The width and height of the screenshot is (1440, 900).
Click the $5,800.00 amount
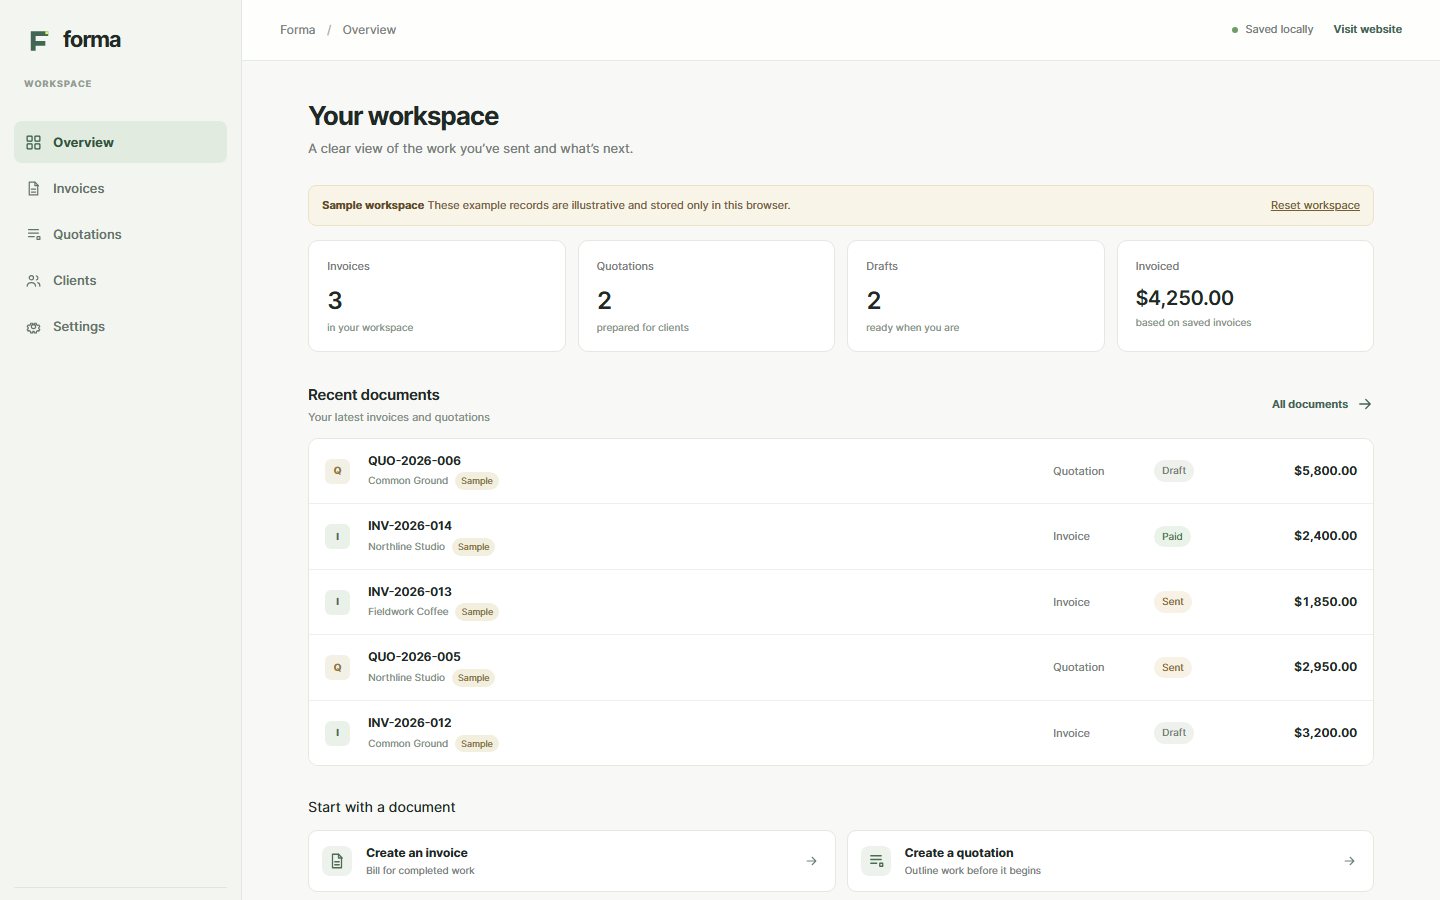1325,471
